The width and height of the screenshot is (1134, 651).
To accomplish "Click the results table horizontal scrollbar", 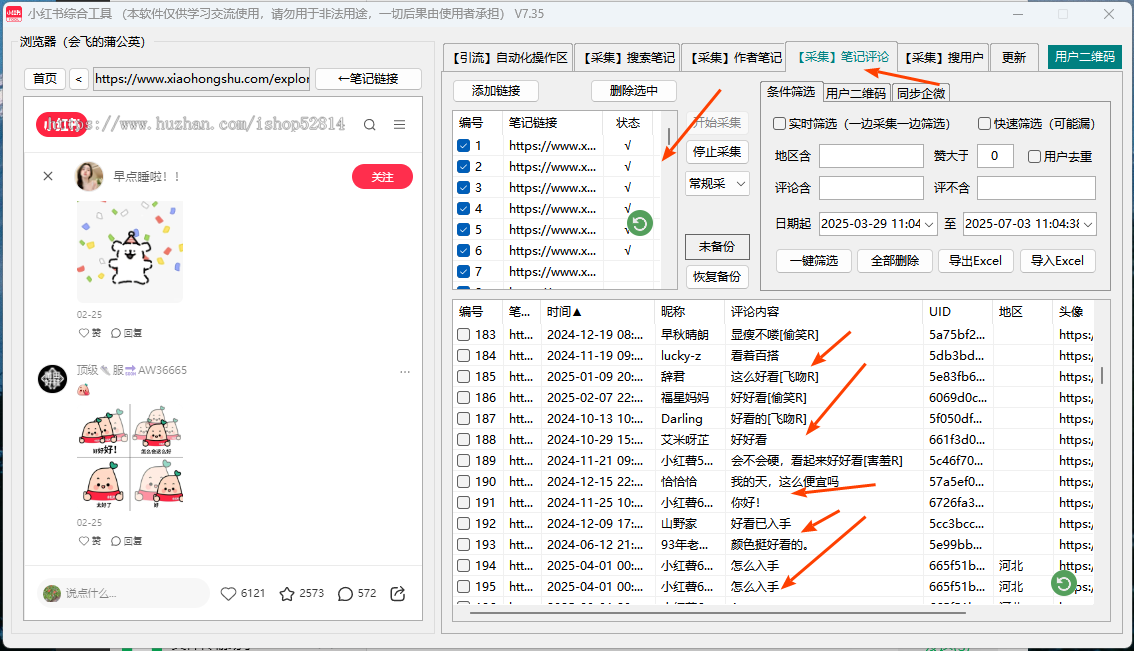I will (717, 613).
